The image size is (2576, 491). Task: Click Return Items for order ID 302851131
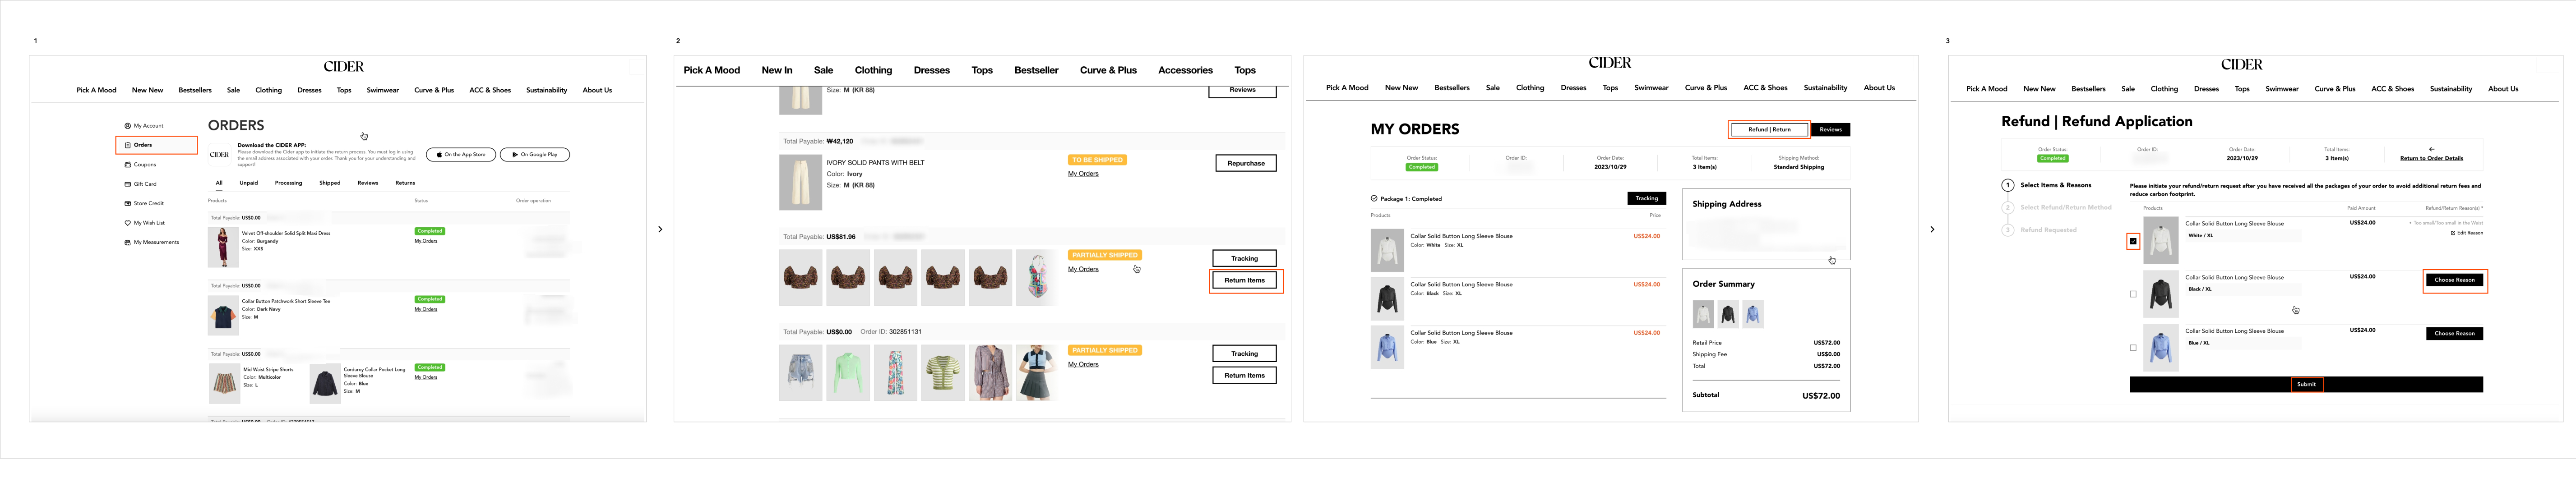coord(1245,376)
